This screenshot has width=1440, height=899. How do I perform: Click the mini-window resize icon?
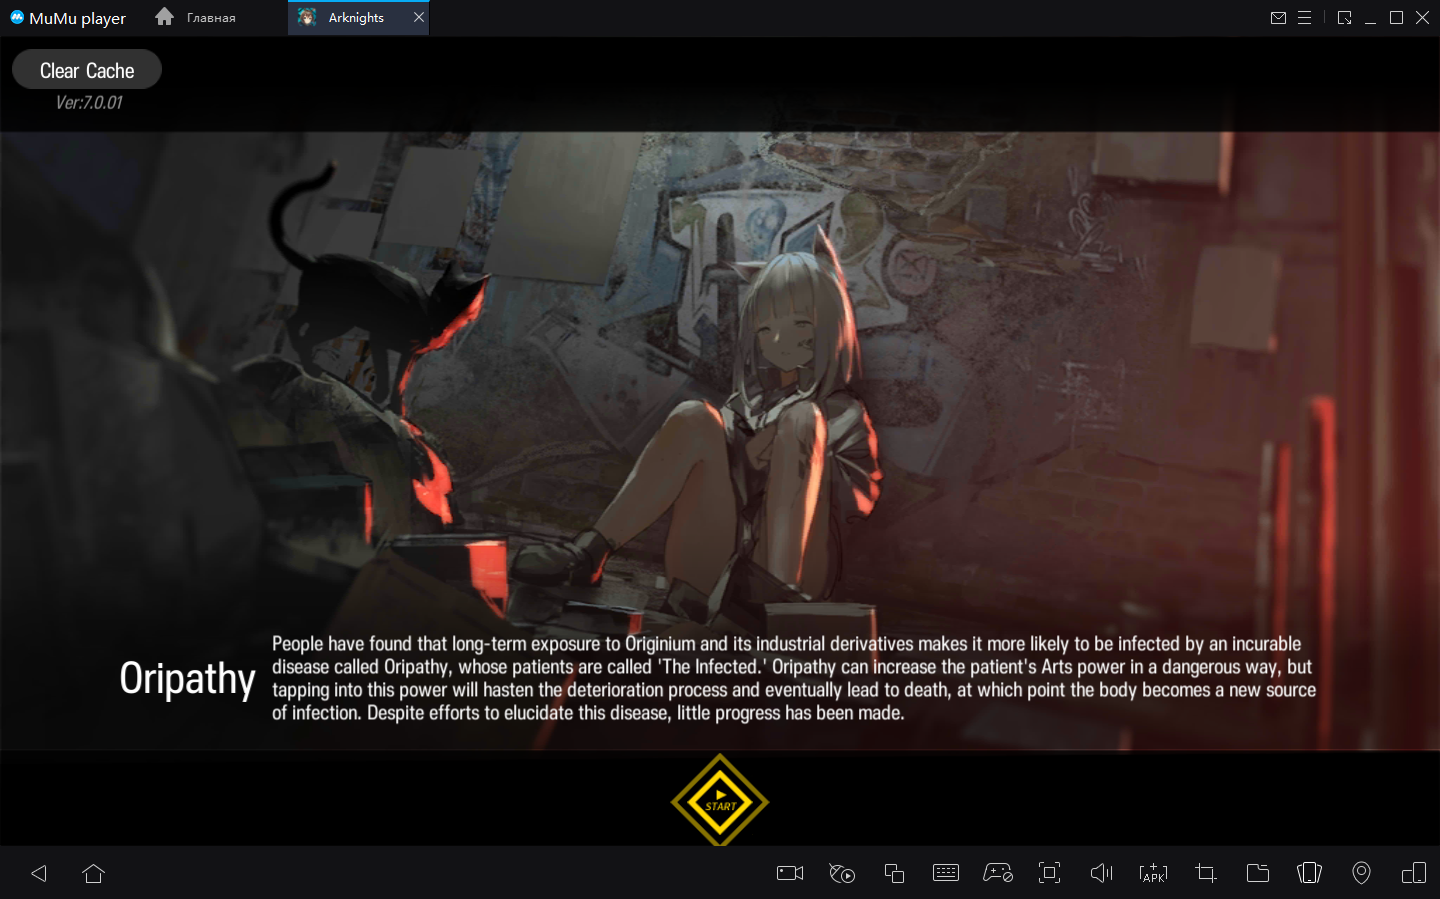tap(1344, 18)
